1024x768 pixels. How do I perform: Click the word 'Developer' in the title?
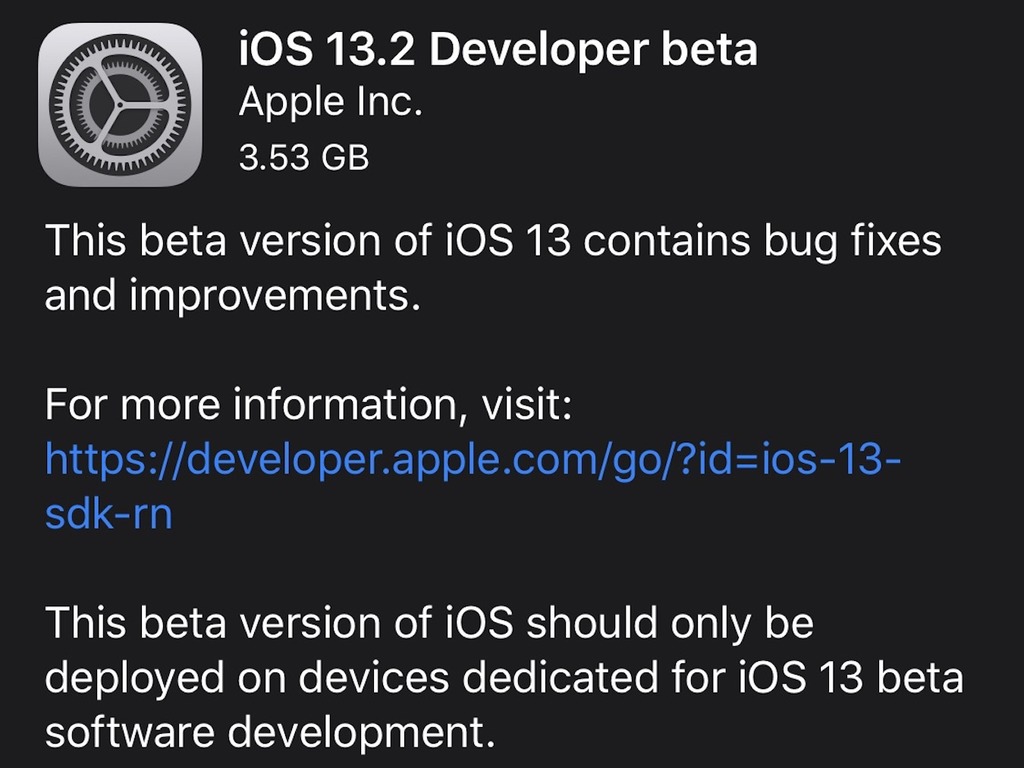[539, 50]
